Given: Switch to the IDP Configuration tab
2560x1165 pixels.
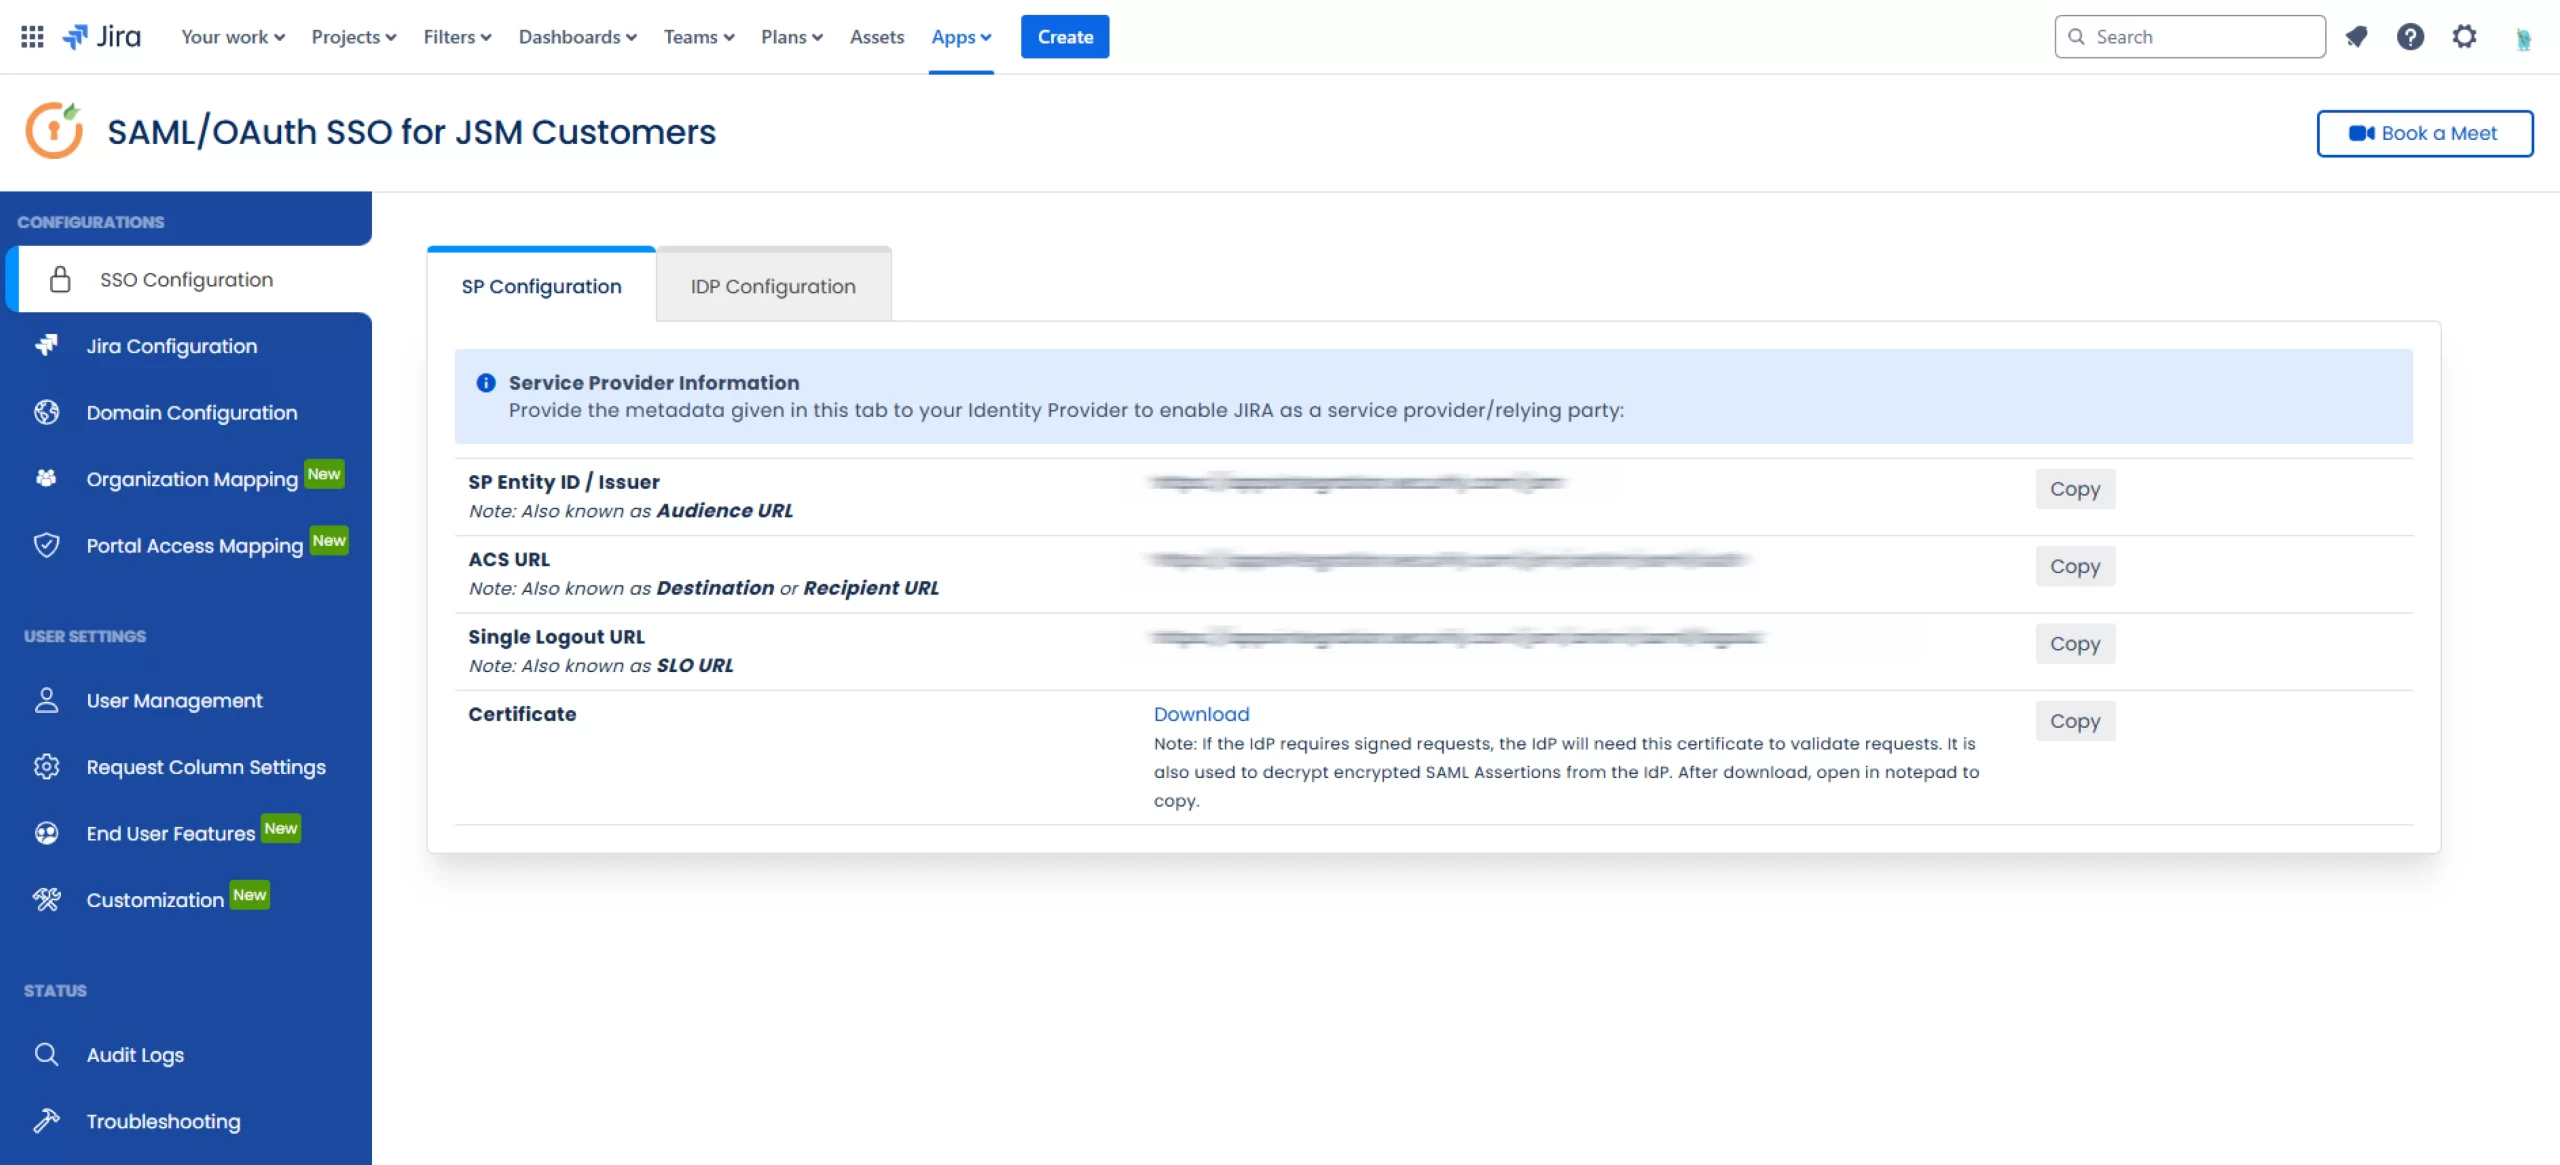Looking at the screenshot, I should point(773,286).
